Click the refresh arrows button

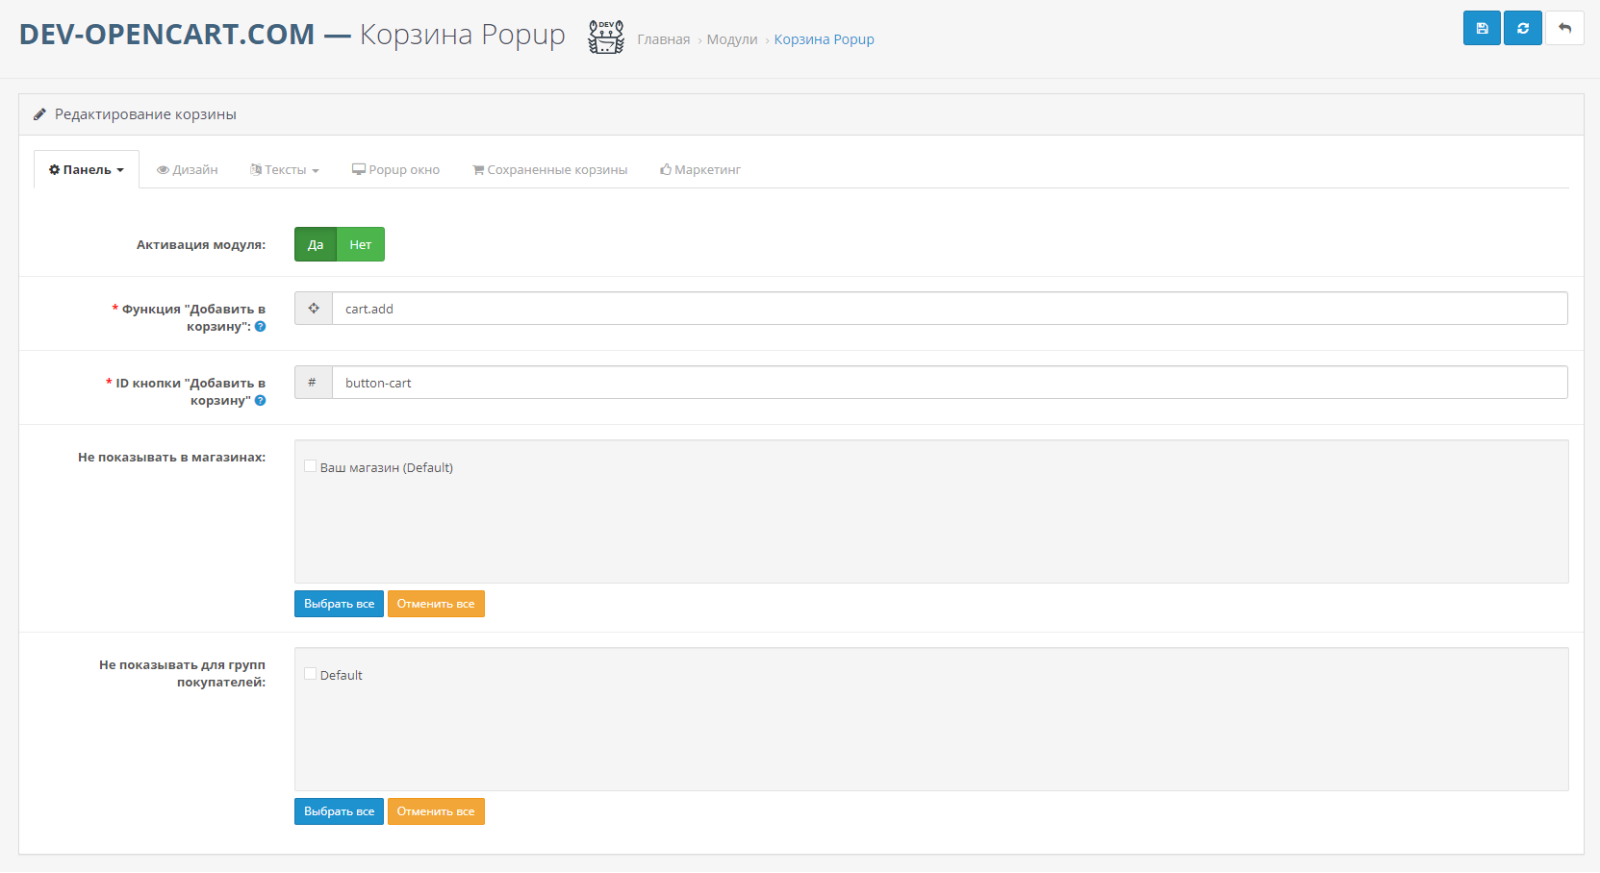[1522, 28]
